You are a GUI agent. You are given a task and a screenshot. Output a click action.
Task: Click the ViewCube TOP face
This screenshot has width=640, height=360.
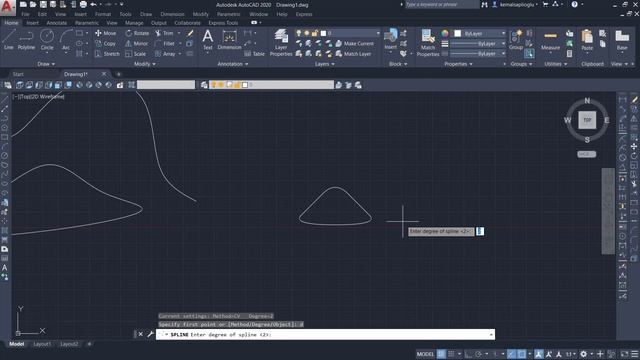(x=587, y=120)
